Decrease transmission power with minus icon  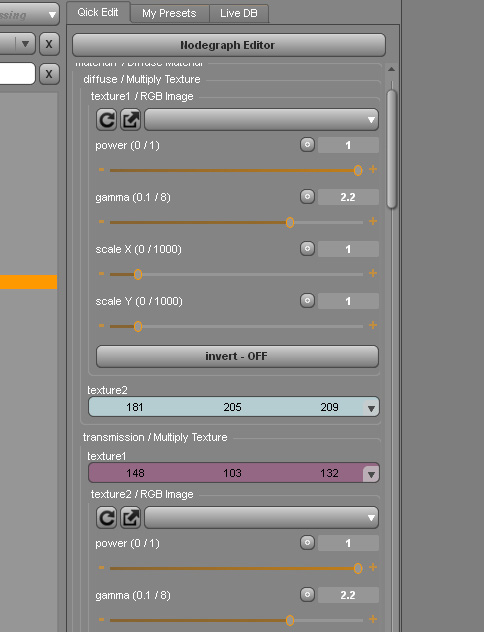(102, 568)
